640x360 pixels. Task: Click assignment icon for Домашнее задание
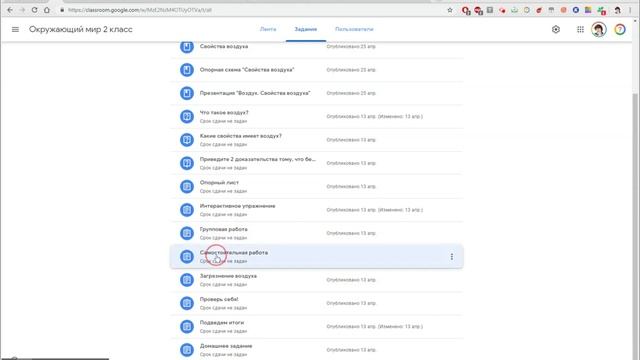187,350
